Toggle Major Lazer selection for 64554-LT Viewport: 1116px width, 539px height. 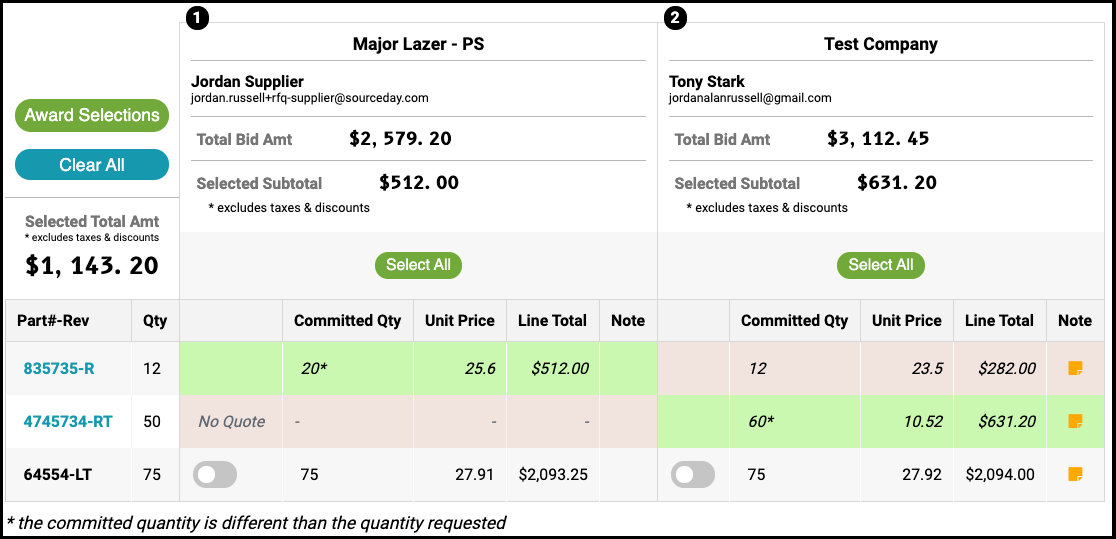(x=215, y=475)
